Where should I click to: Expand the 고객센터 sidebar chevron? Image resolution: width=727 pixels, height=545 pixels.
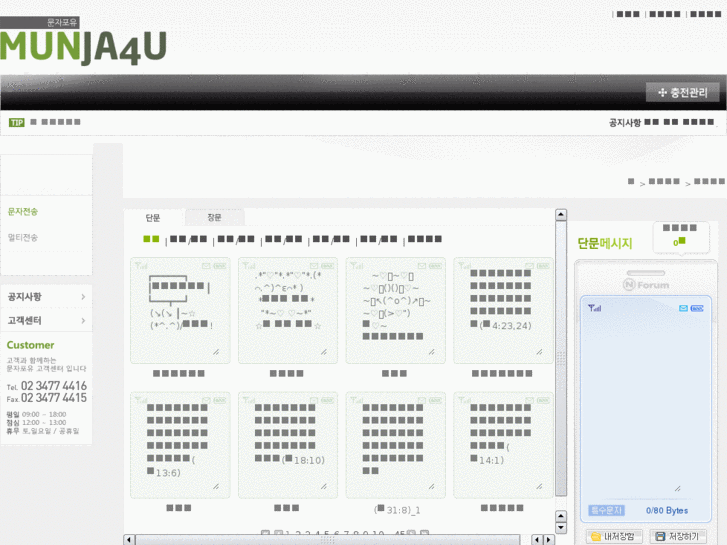83,321
